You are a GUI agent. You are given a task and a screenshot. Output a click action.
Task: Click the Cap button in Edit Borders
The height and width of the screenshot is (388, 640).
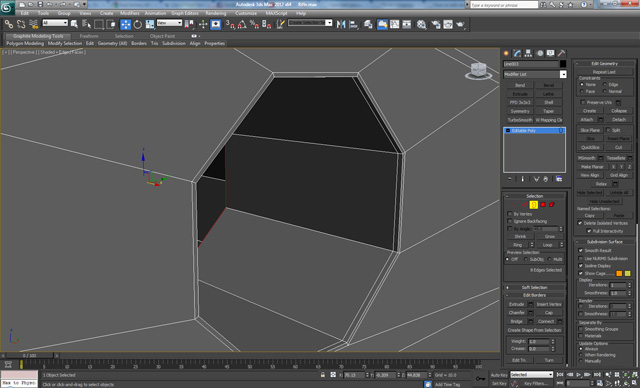pos(549,313)
